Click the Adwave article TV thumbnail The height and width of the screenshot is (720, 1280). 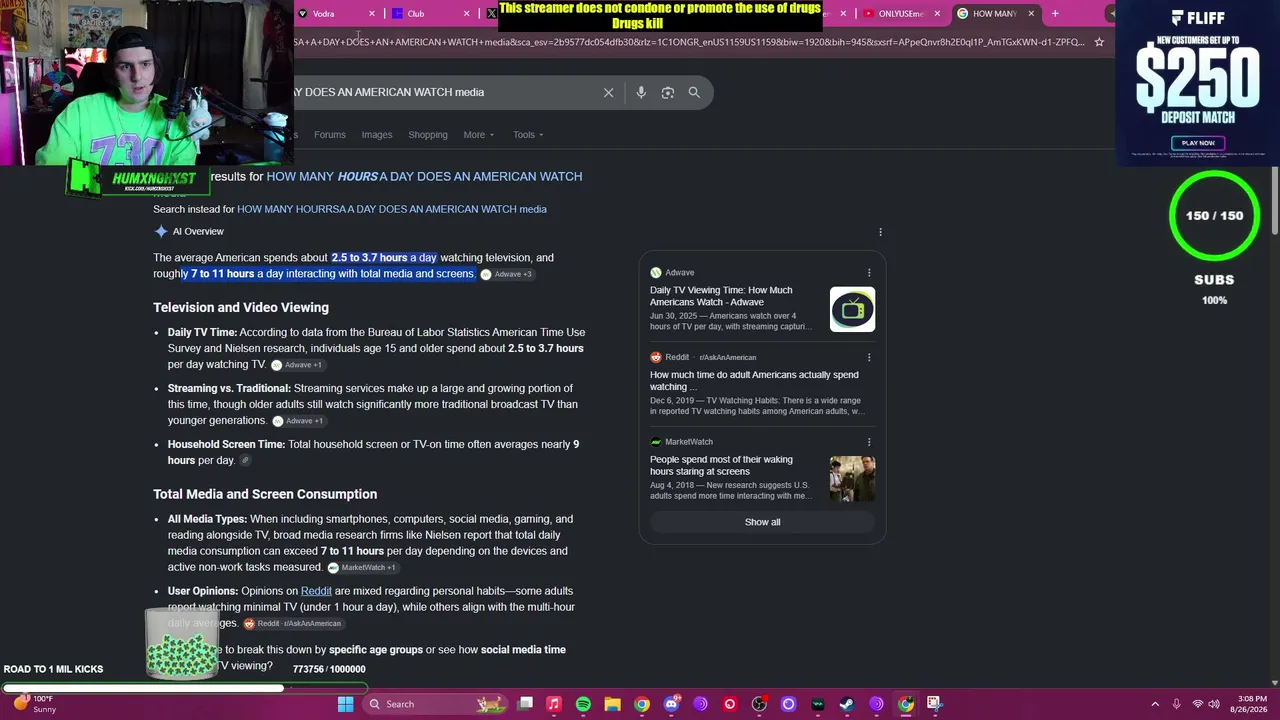point(852,310)
